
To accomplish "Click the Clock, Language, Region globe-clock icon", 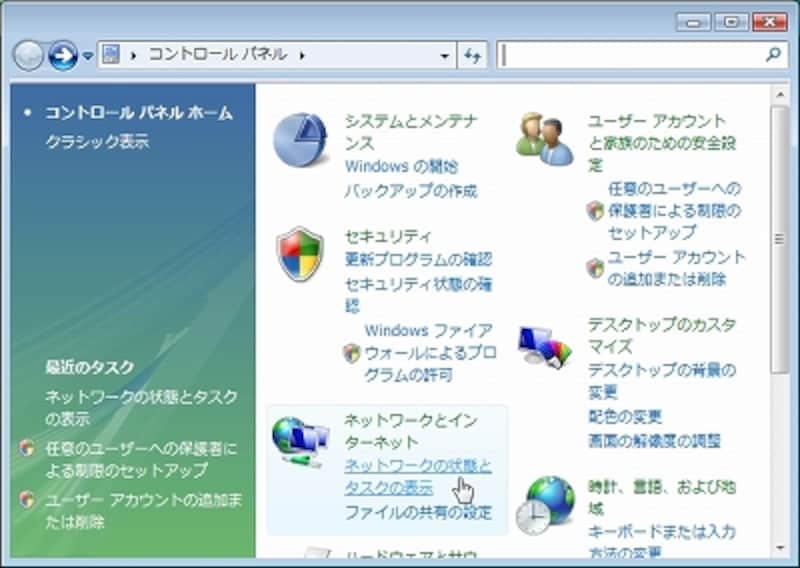I will point(545,505).
